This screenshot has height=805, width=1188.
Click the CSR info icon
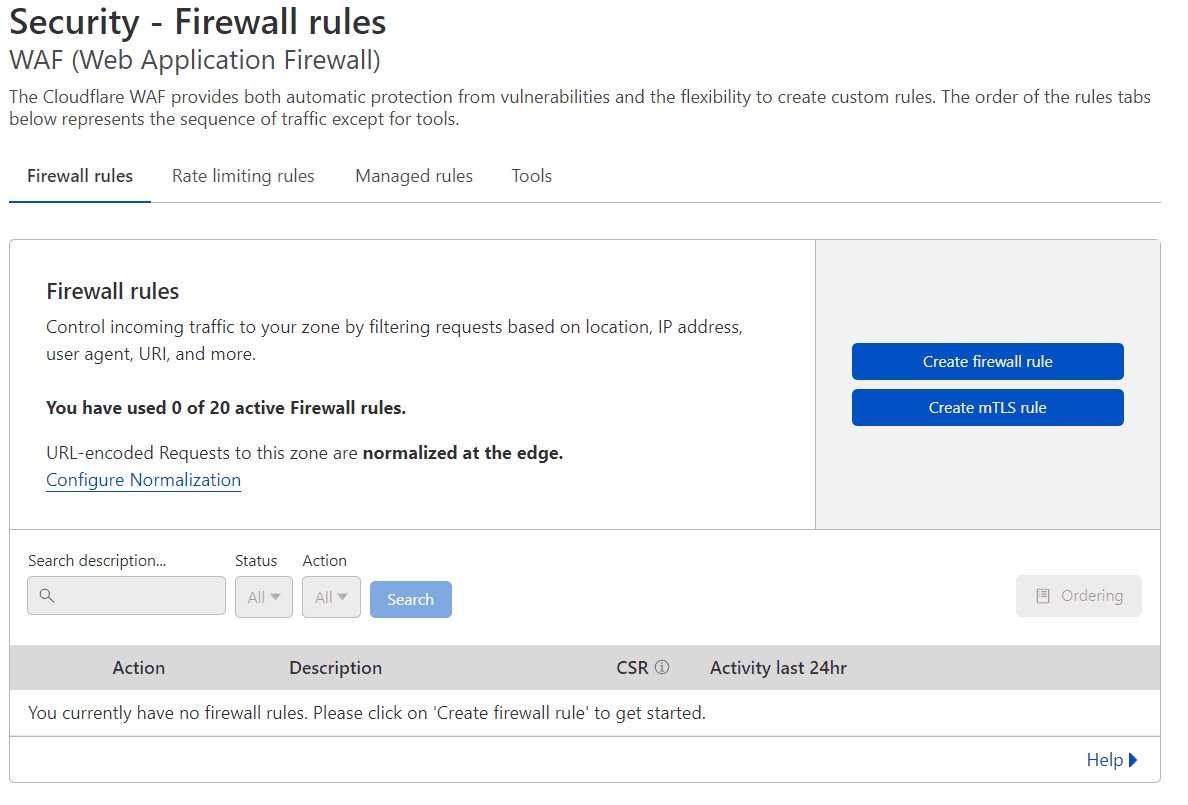click(661, 667)
